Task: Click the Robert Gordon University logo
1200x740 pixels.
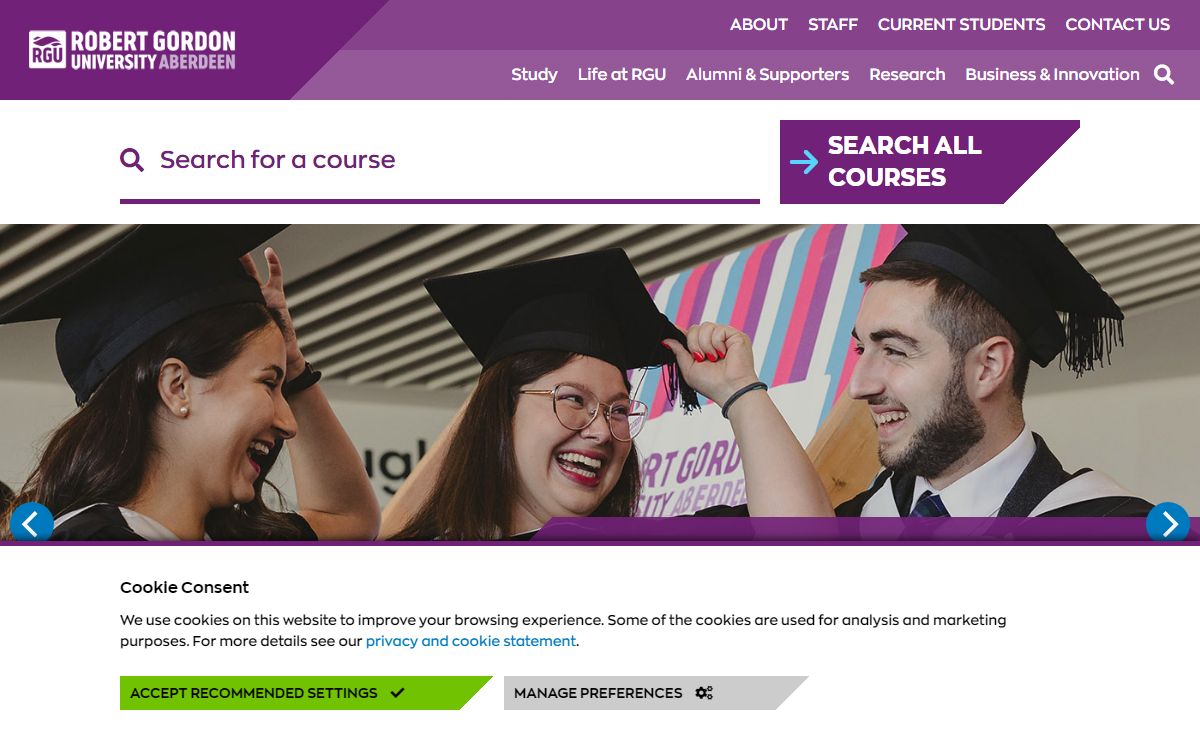Action: click(132, 50)
